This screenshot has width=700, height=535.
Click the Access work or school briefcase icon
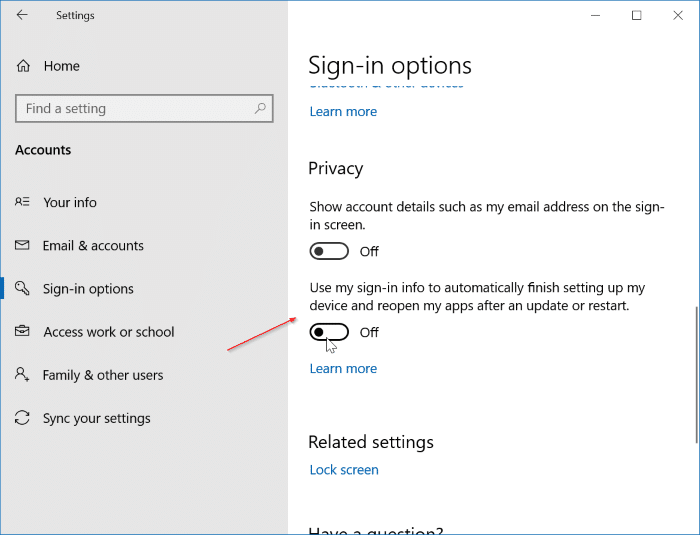[x=22, y=331]
